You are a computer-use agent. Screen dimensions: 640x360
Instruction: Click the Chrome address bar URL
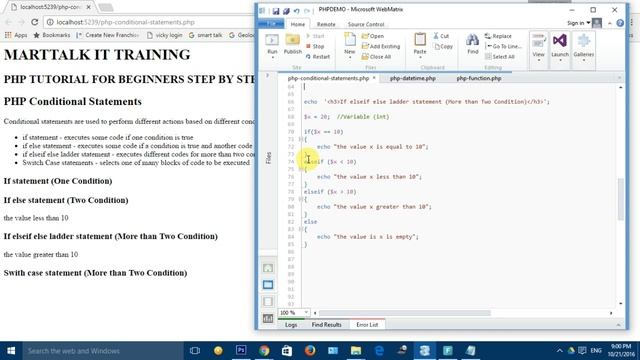[x=125, y=22]
